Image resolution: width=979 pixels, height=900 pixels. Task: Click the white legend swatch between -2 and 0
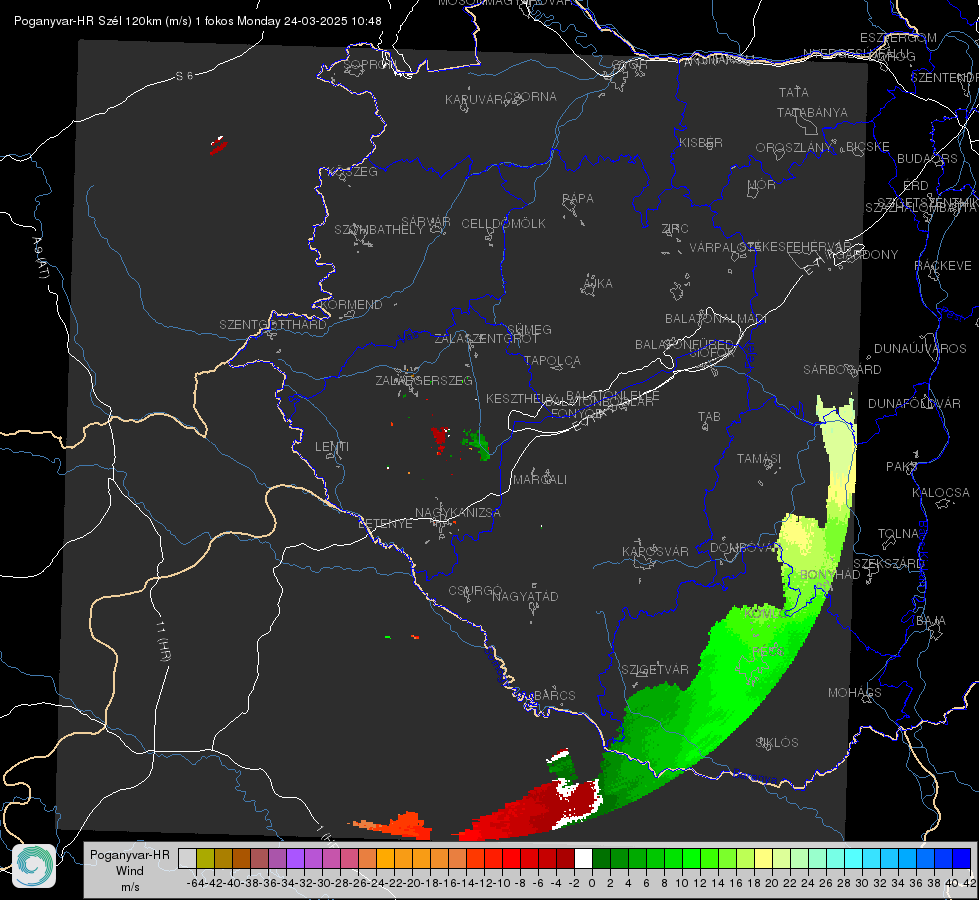pos(583,859)
